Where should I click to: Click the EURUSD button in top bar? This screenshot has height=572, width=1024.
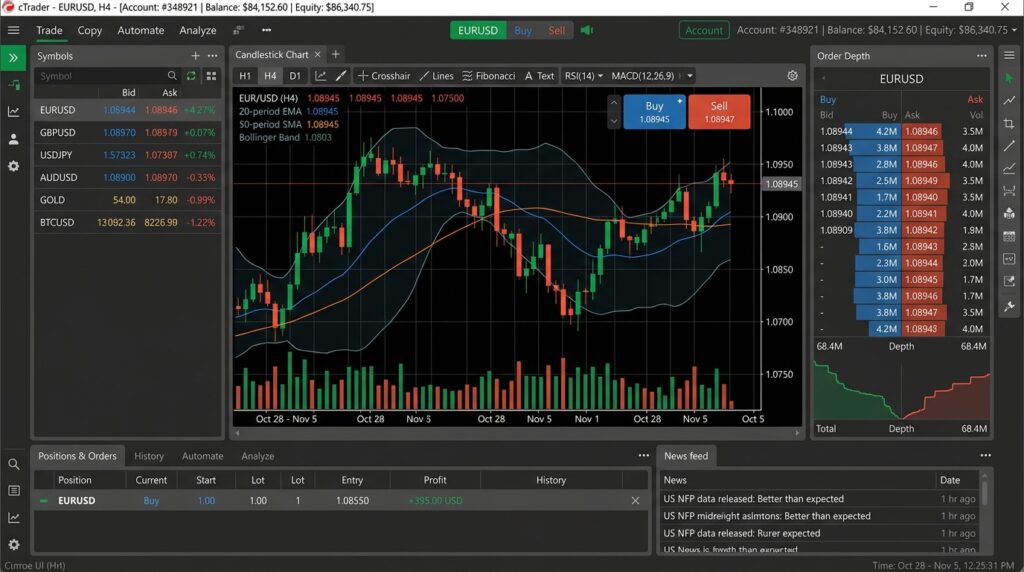(477, 30)
